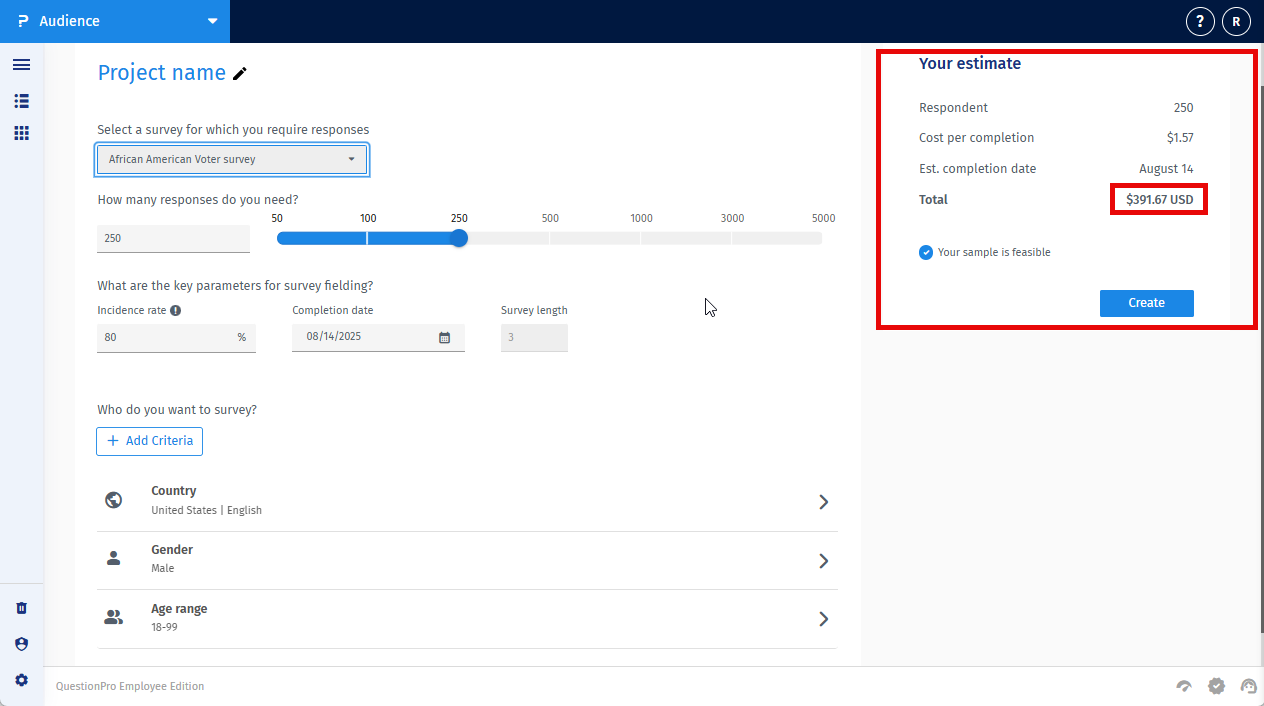Screen dimensions: 1264x706
Task: Click the incidence rate info icon
Action: (x=176, y=310)
